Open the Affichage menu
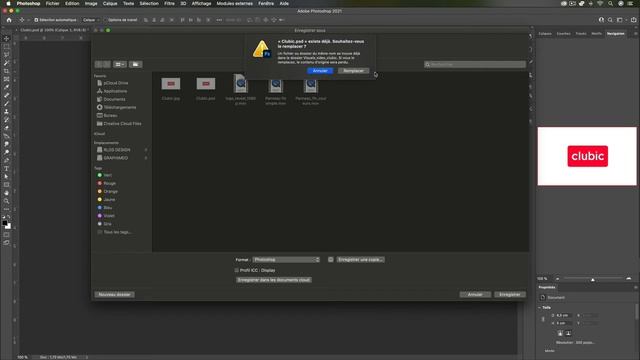The height and width of the screenshot is (360, 640). pyautogui.click(x=201, y=3)
